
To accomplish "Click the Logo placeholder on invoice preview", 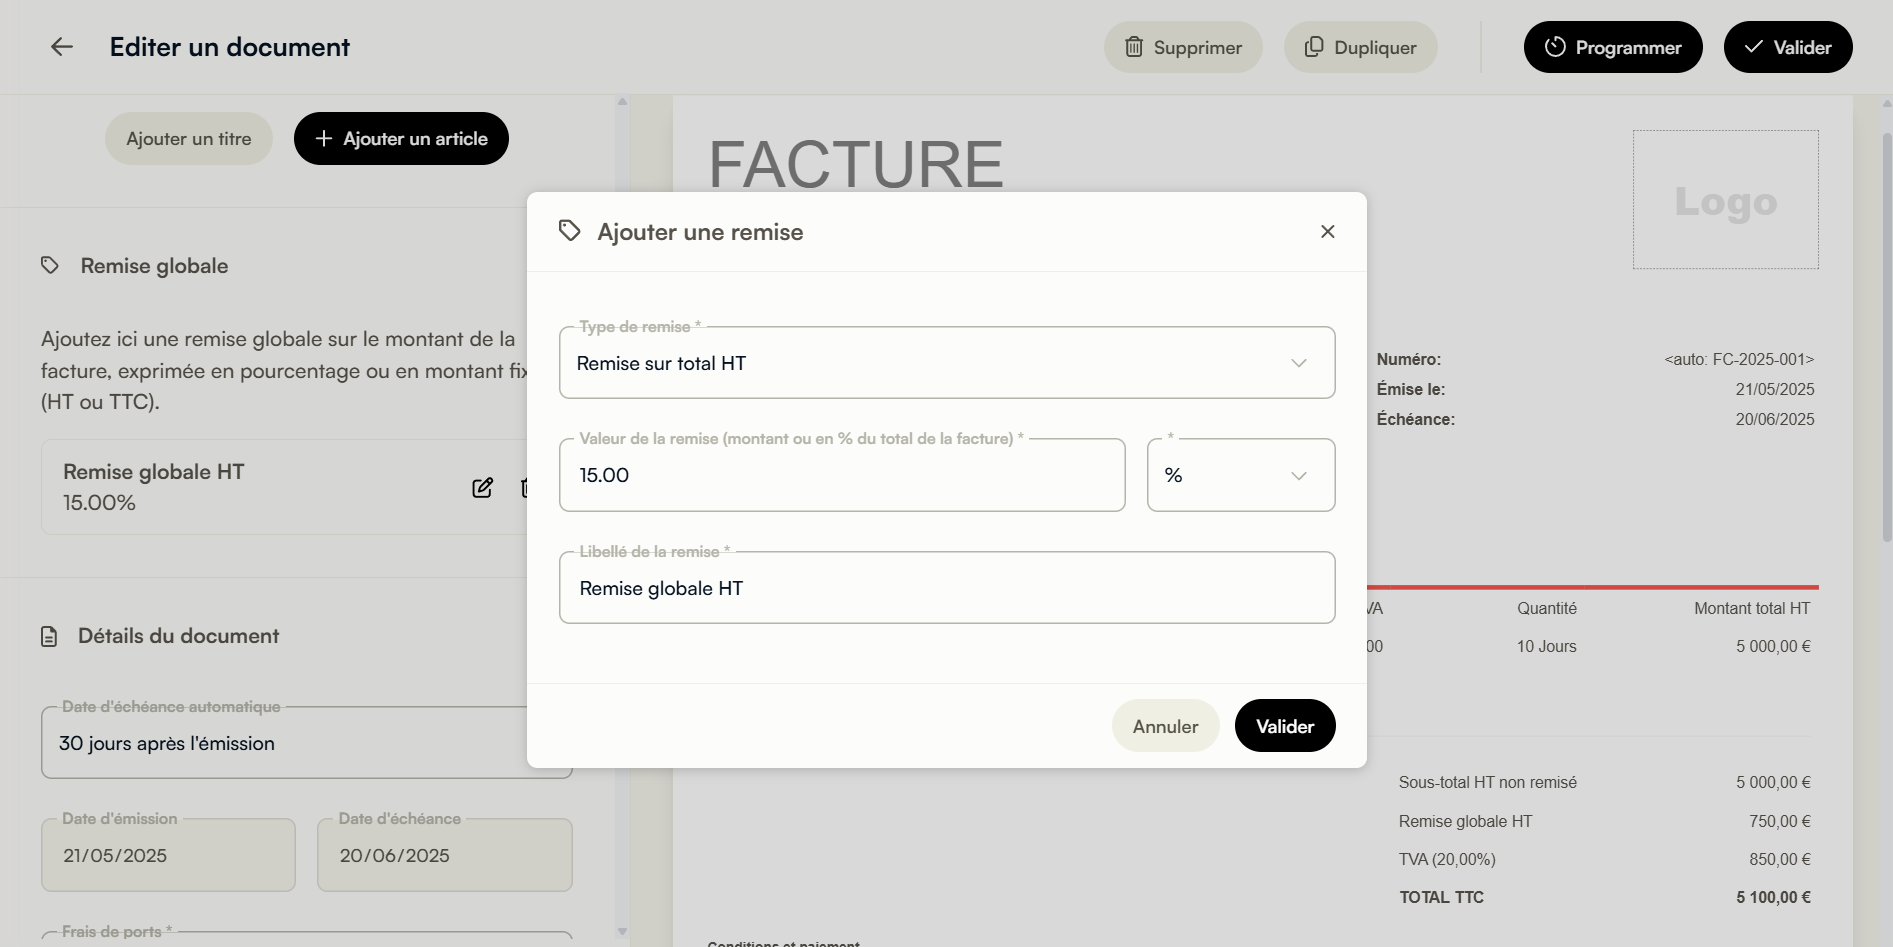I will [1726, 200].
